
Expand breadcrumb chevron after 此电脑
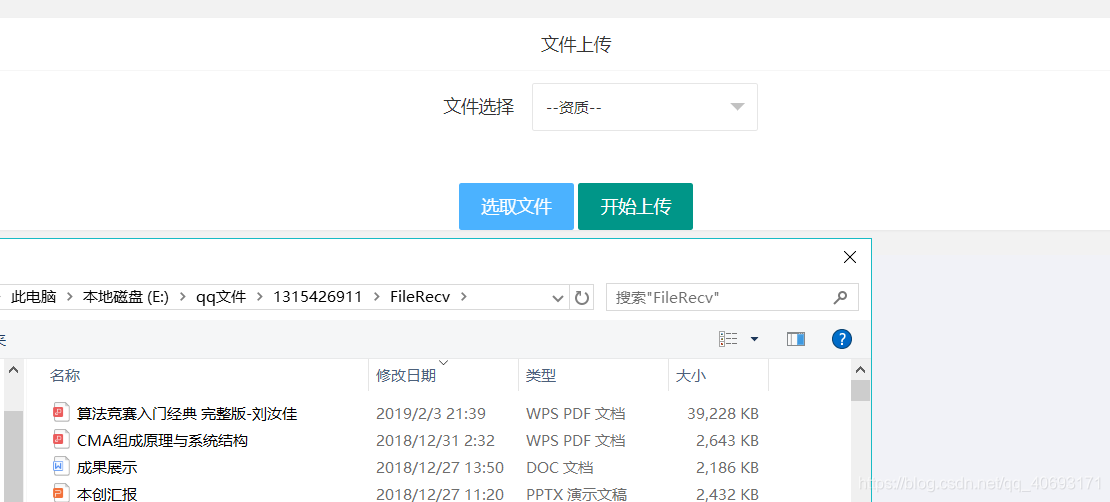tap(69, 297)
